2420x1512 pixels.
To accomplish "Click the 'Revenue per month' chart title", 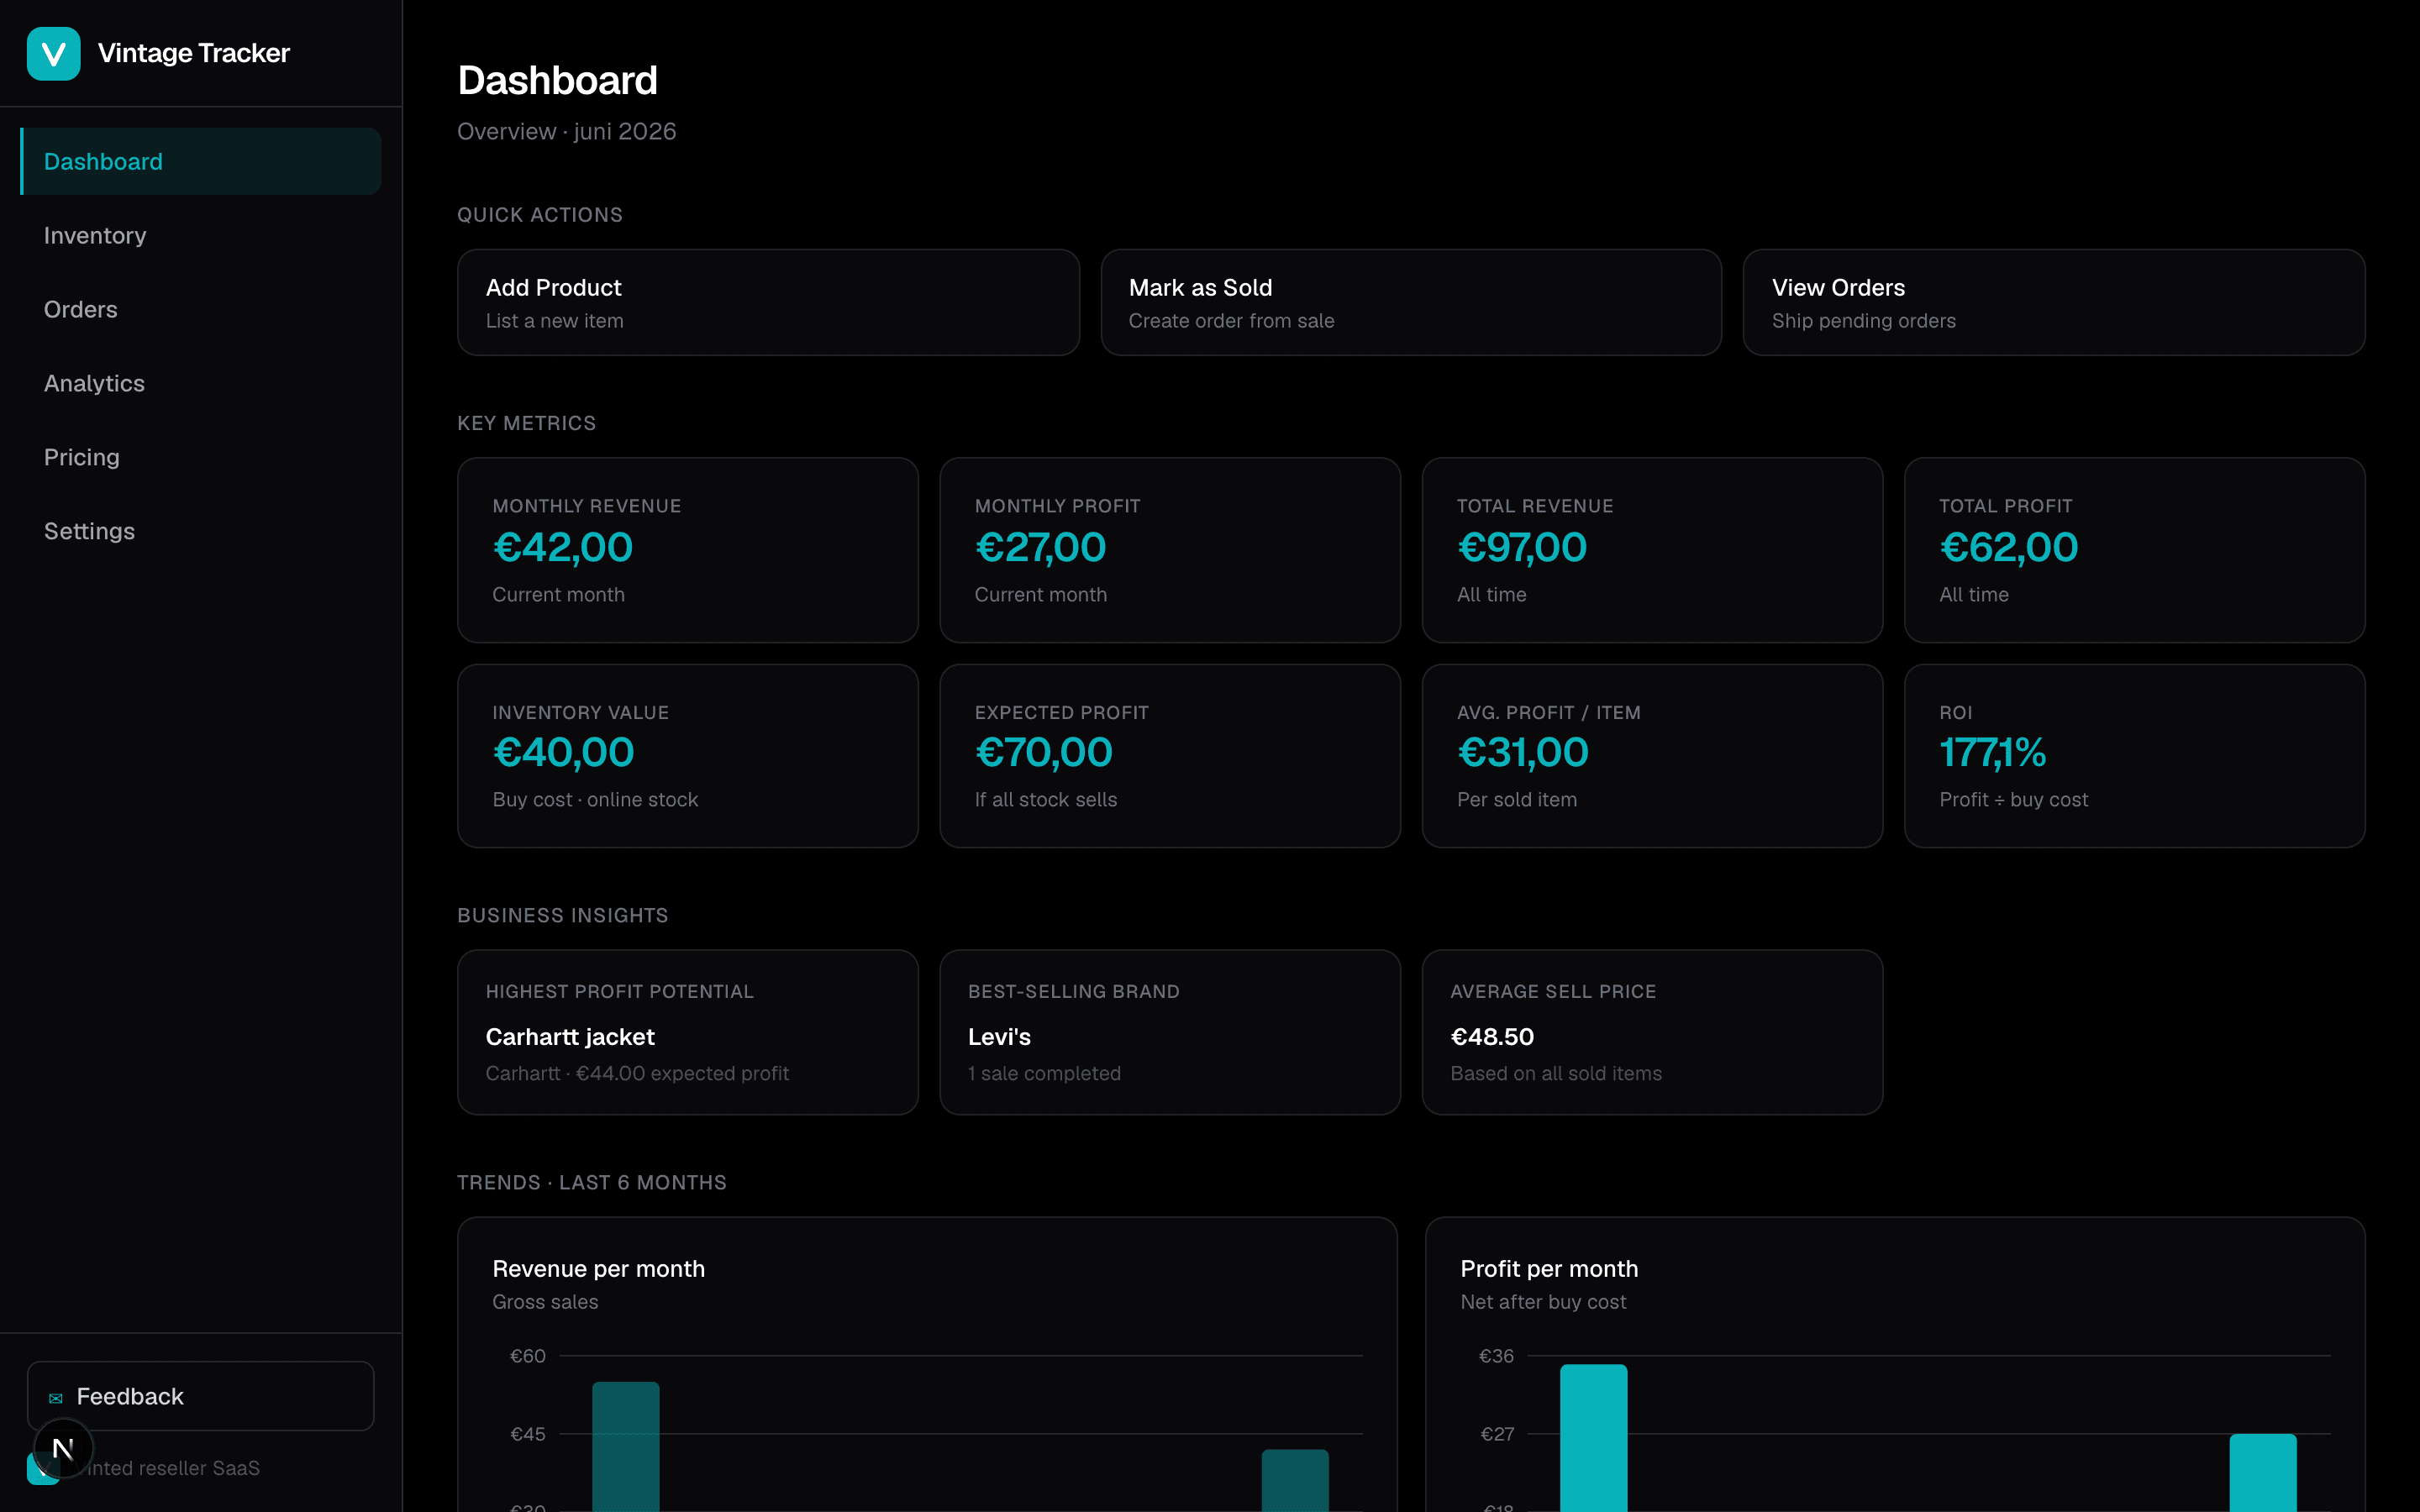I will pos(598,1268).
